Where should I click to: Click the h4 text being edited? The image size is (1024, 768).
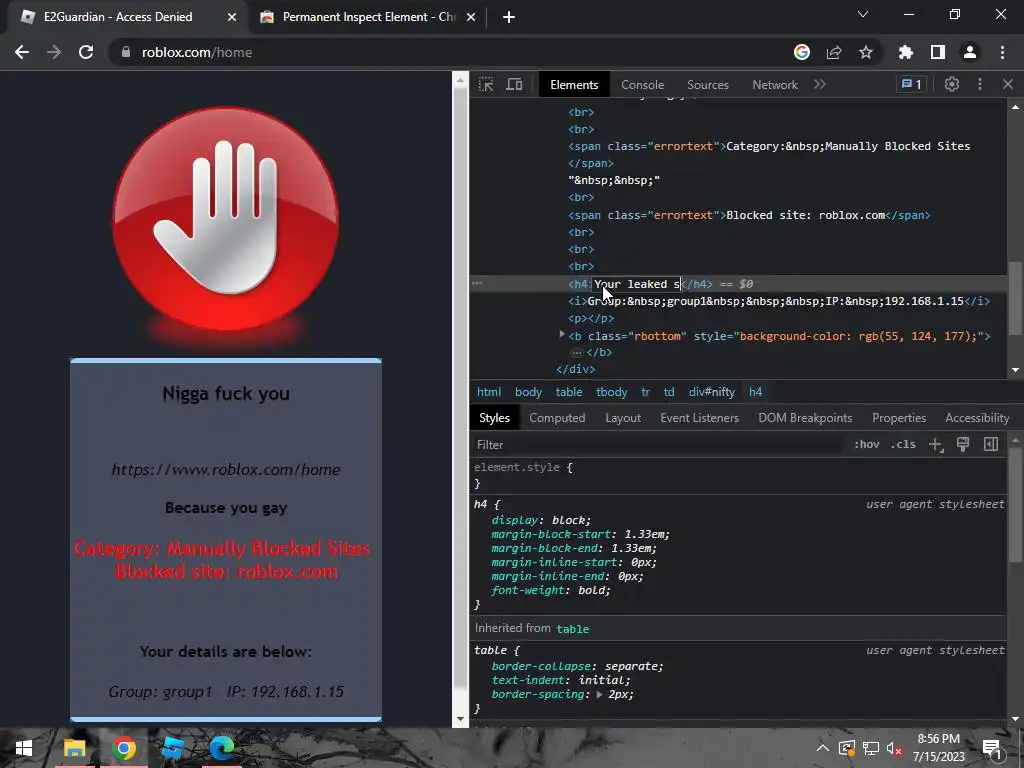[637, 284]
